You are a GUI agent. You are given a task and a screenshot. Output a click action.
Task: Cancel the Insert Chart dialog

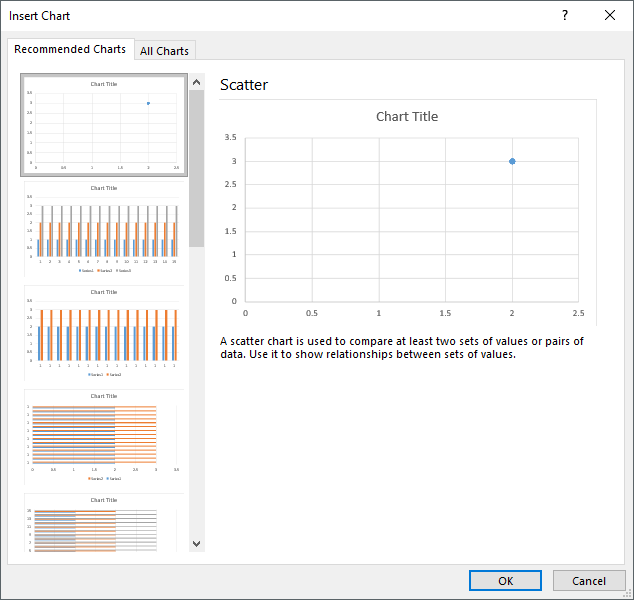pos(589,581)
